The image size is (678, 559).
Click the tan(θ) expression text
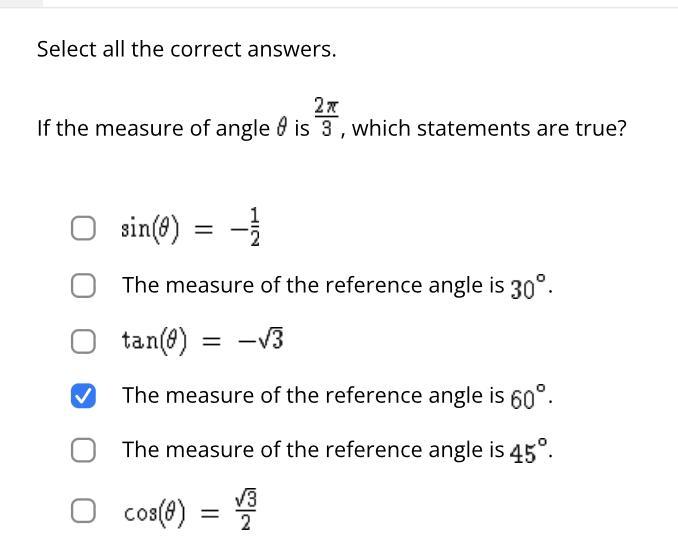(154, 341)
